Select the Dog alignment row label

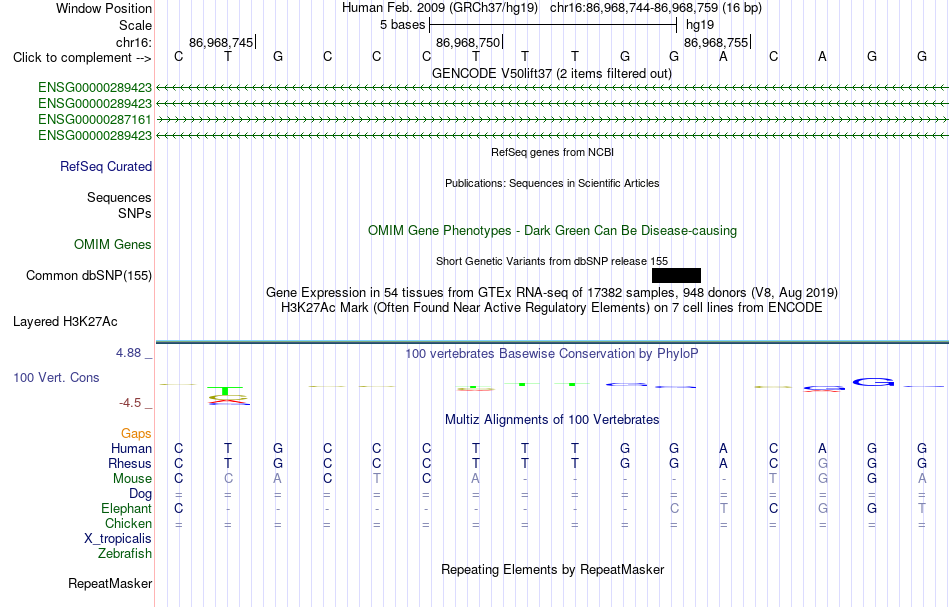[140, 494]
